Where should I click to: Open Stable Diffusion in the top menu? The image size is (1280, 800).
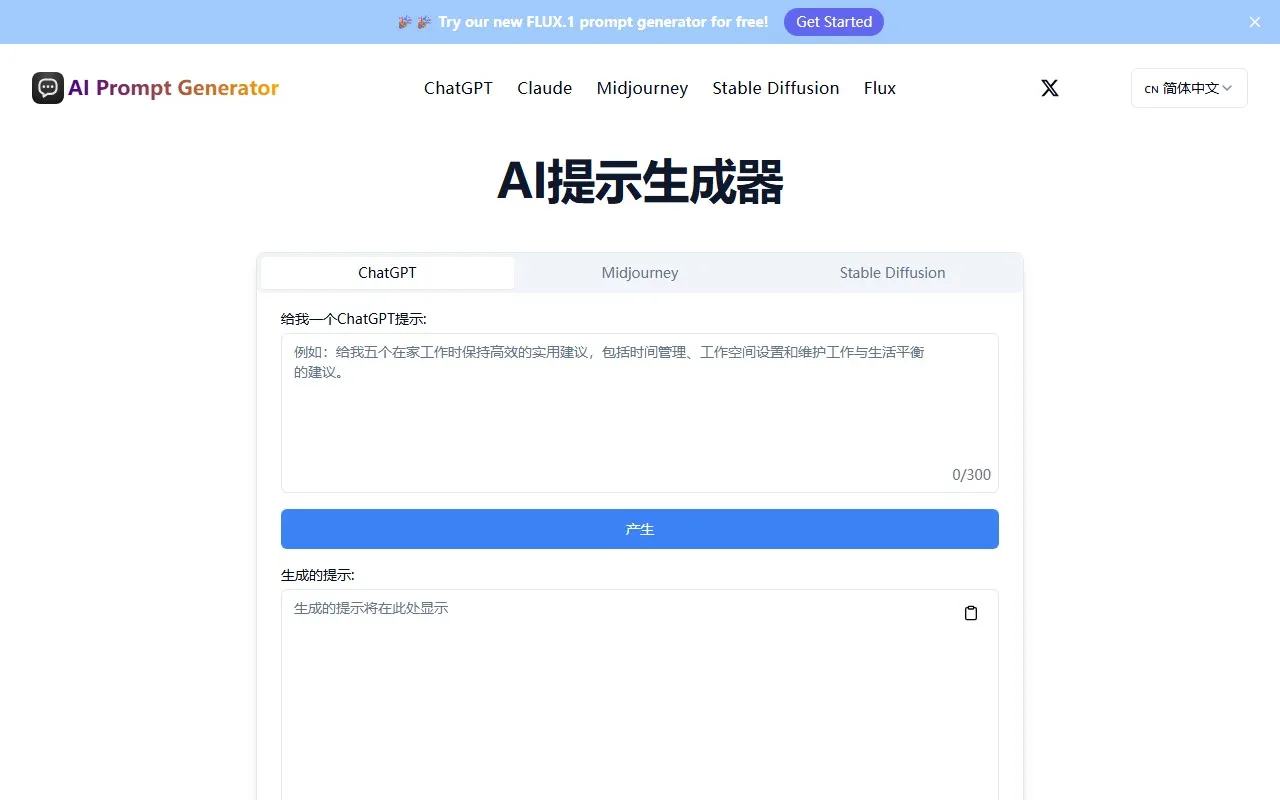(775, 88)
